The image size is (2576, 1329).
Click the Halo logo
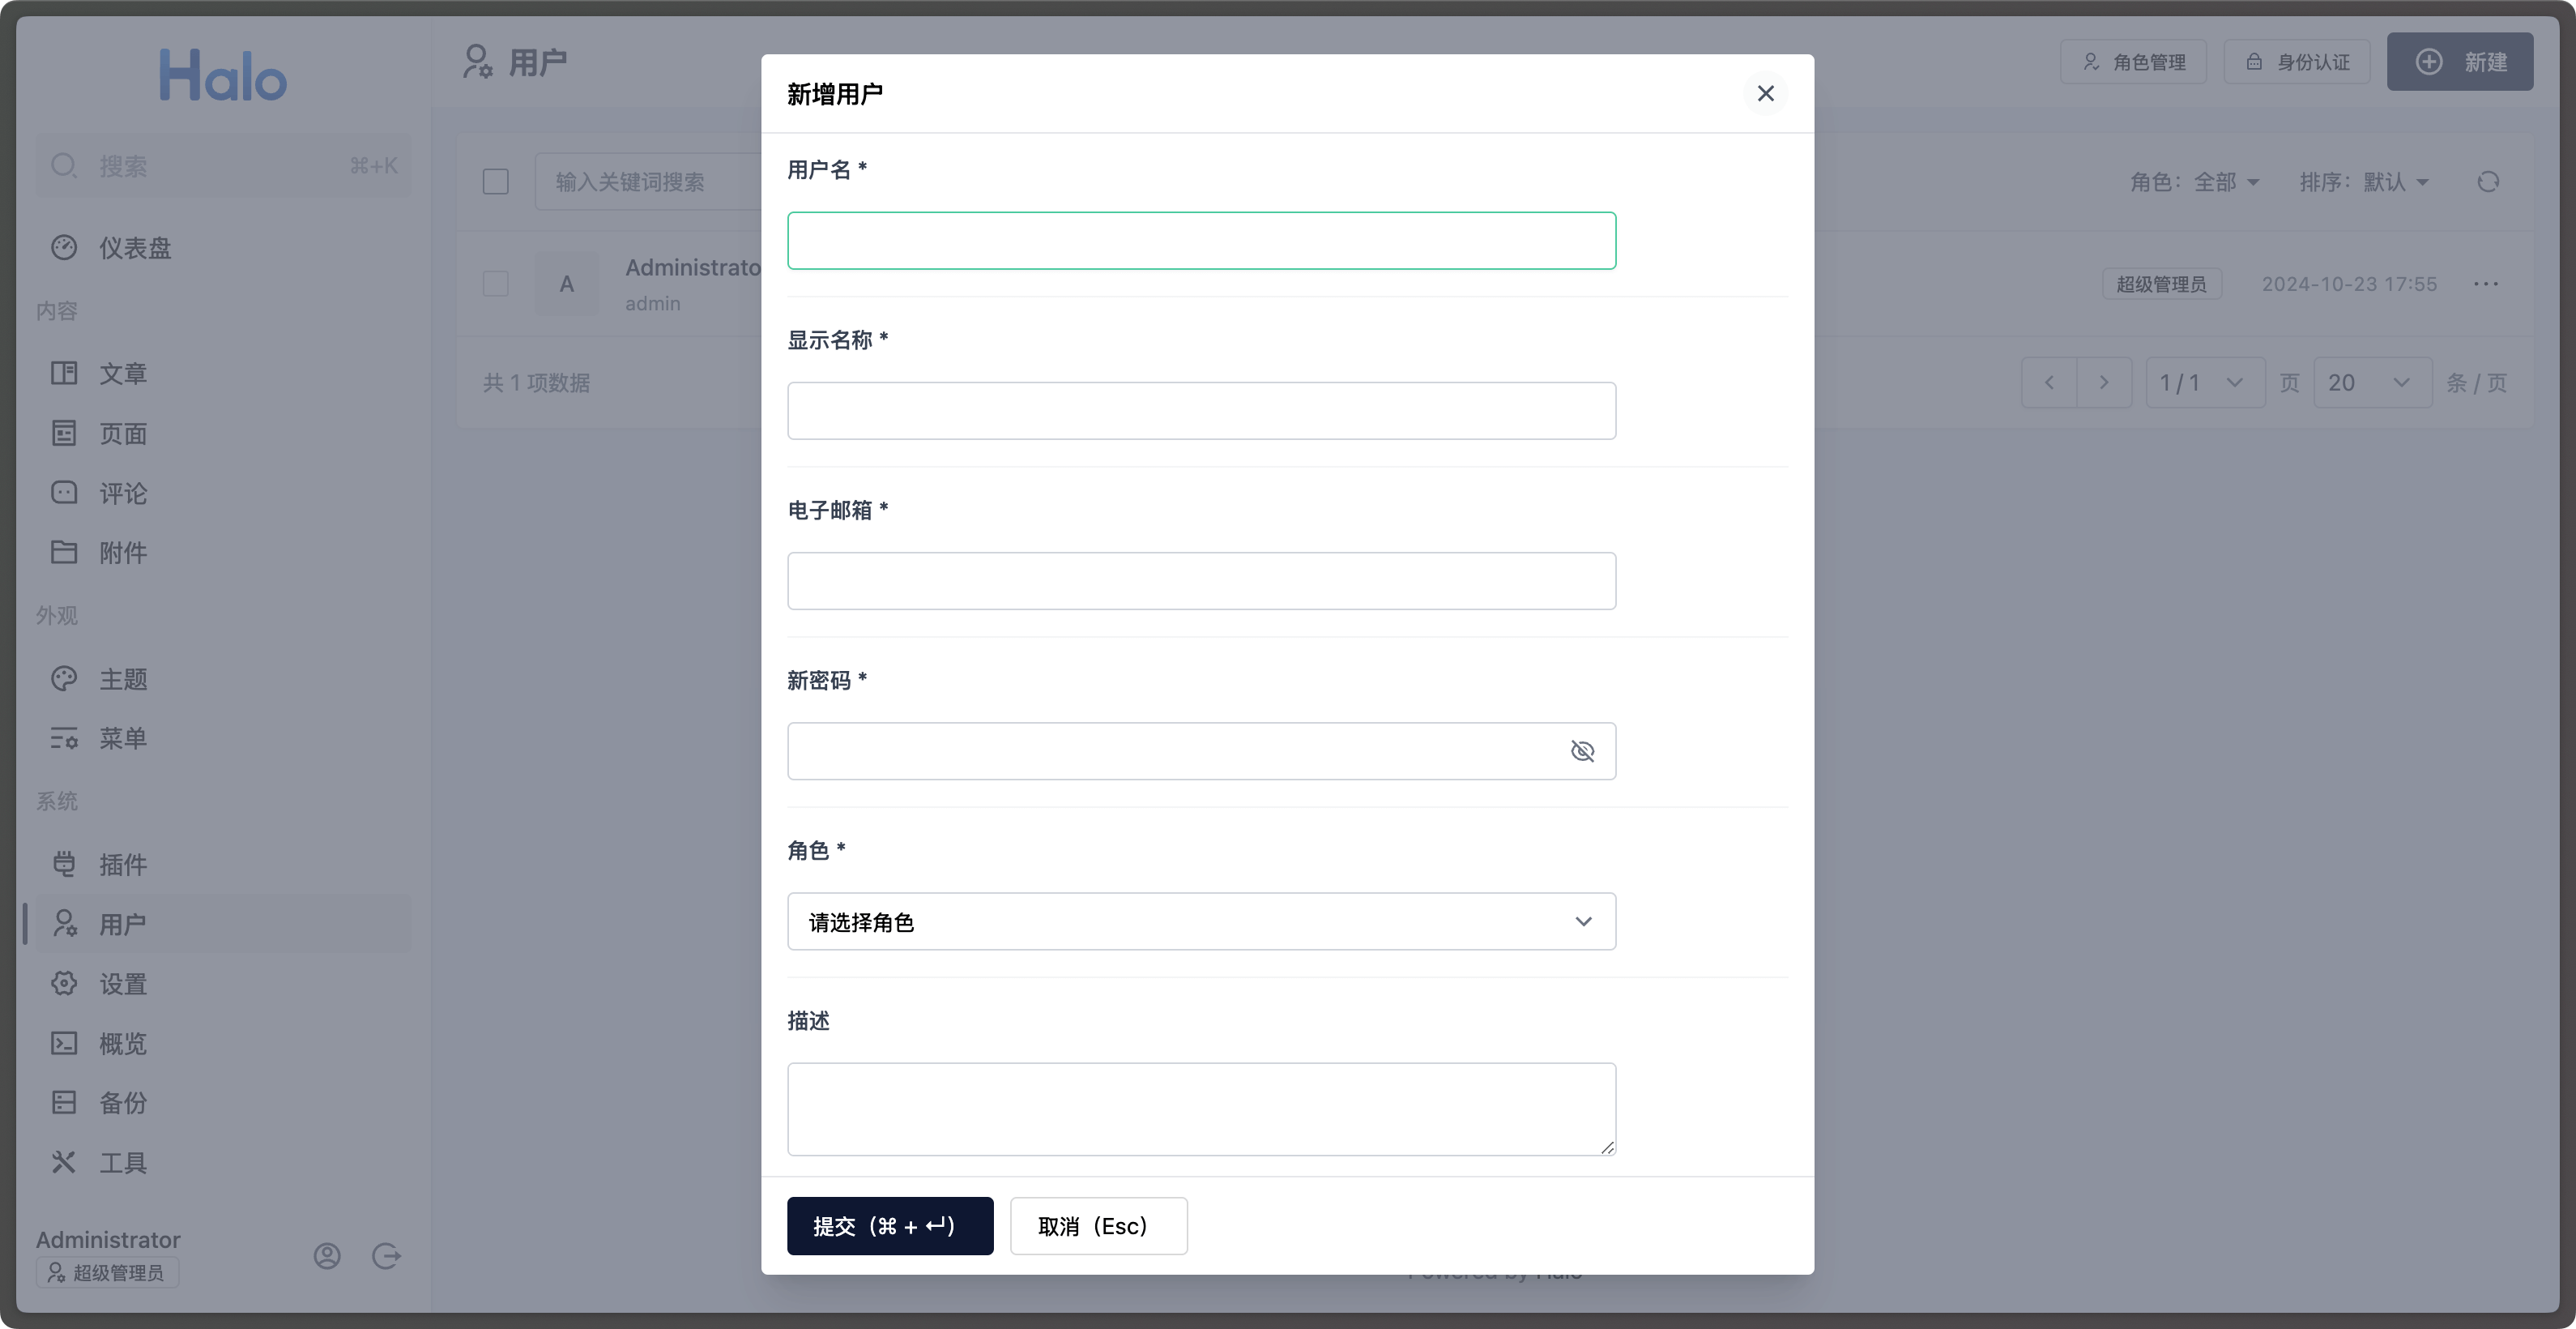(223, 75)
